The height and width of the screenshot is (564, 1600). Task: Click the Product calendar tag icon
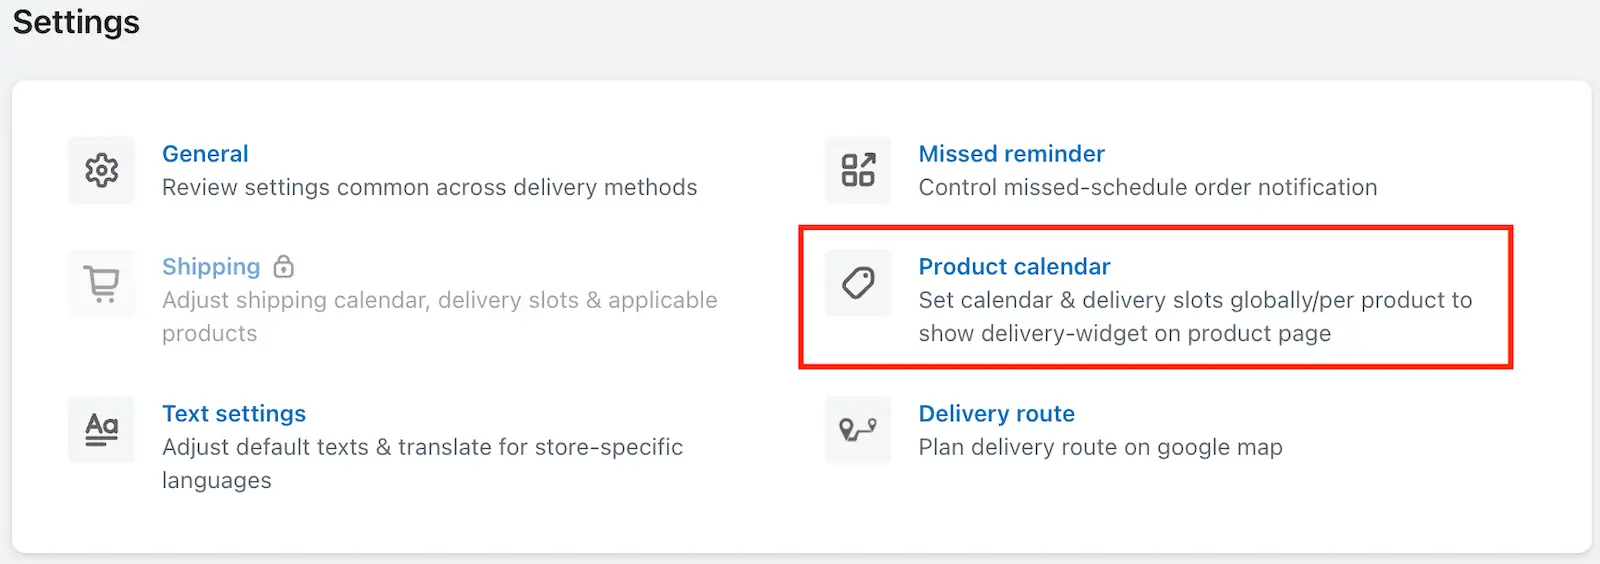858,283
